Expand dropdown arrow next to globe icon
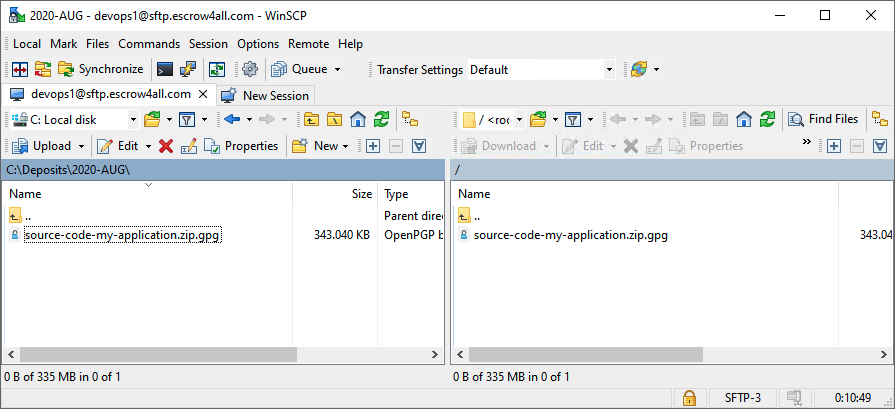895x409 pixels. [656, 70]
